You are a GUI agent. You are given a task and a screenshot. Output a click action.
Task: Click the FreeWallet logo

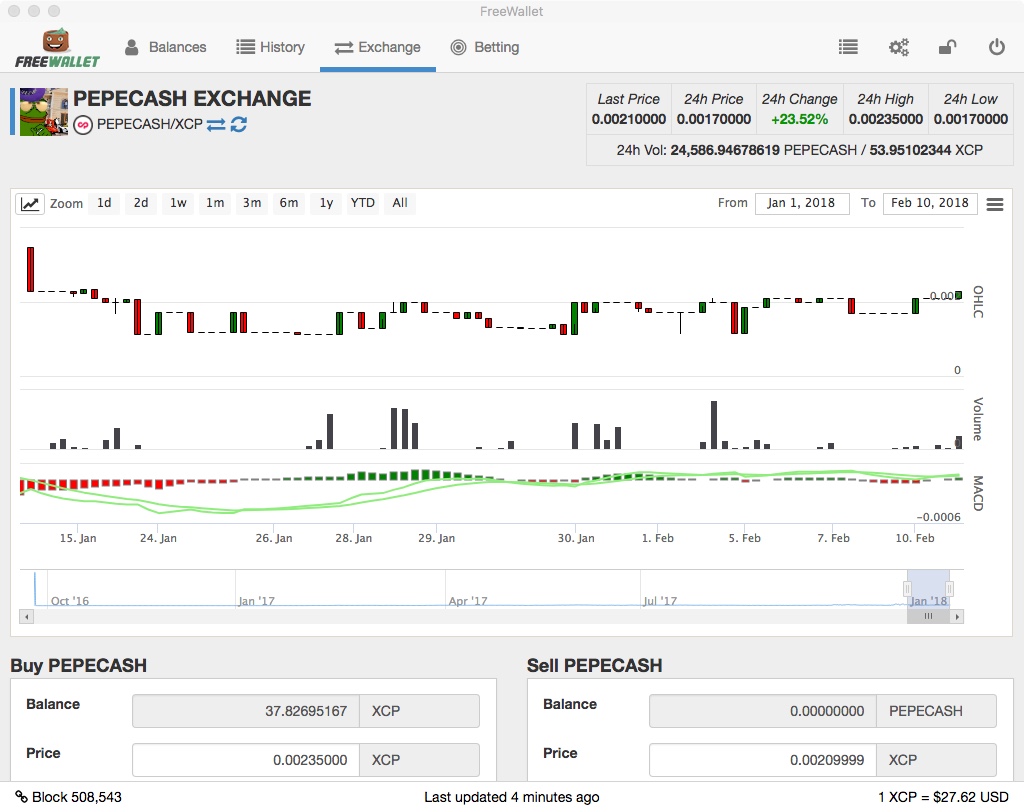[57, 48]
